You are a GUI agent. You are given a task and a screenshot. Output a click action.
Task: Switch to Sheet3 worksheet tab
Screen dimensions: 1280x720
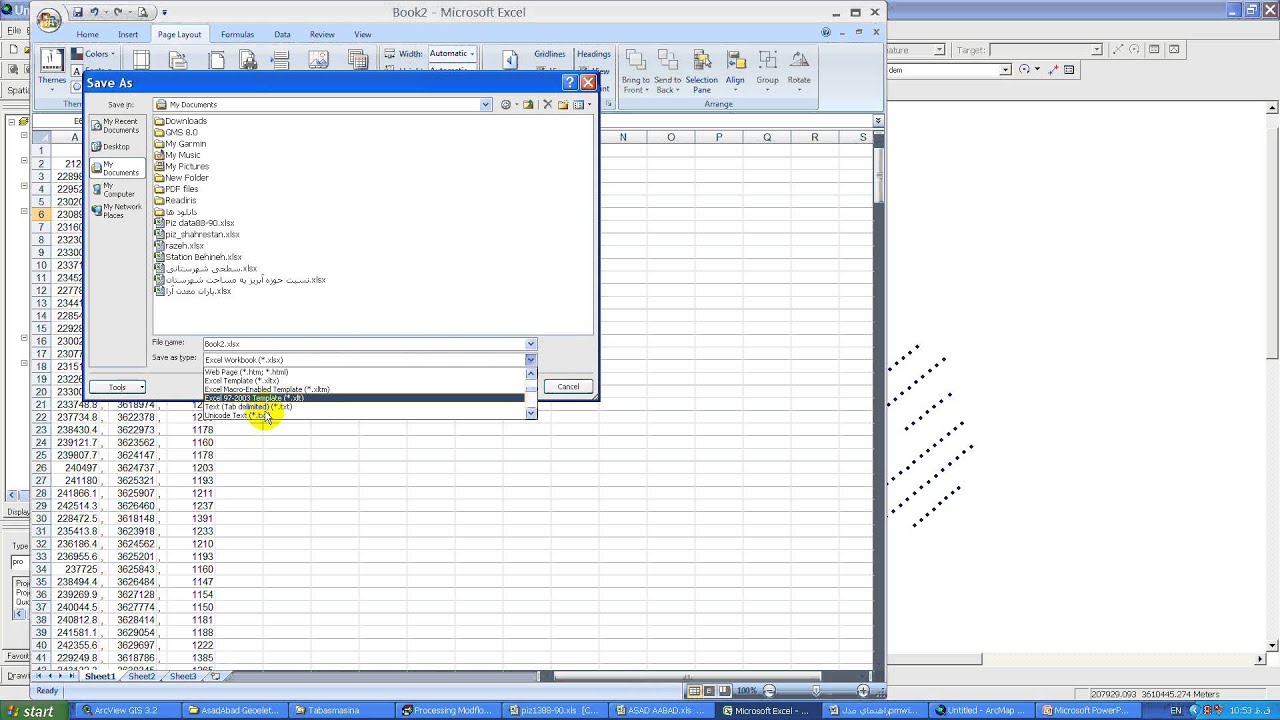tap(183, 676)
